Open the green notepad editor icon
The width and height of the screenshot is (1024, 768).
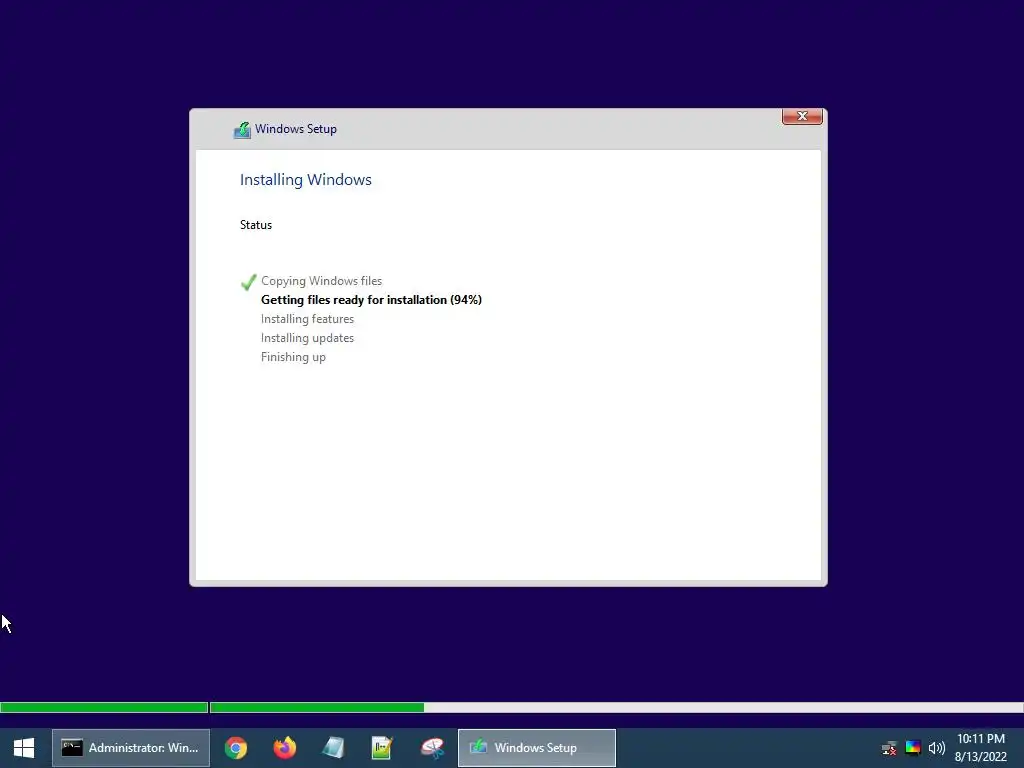pos(382,748)
